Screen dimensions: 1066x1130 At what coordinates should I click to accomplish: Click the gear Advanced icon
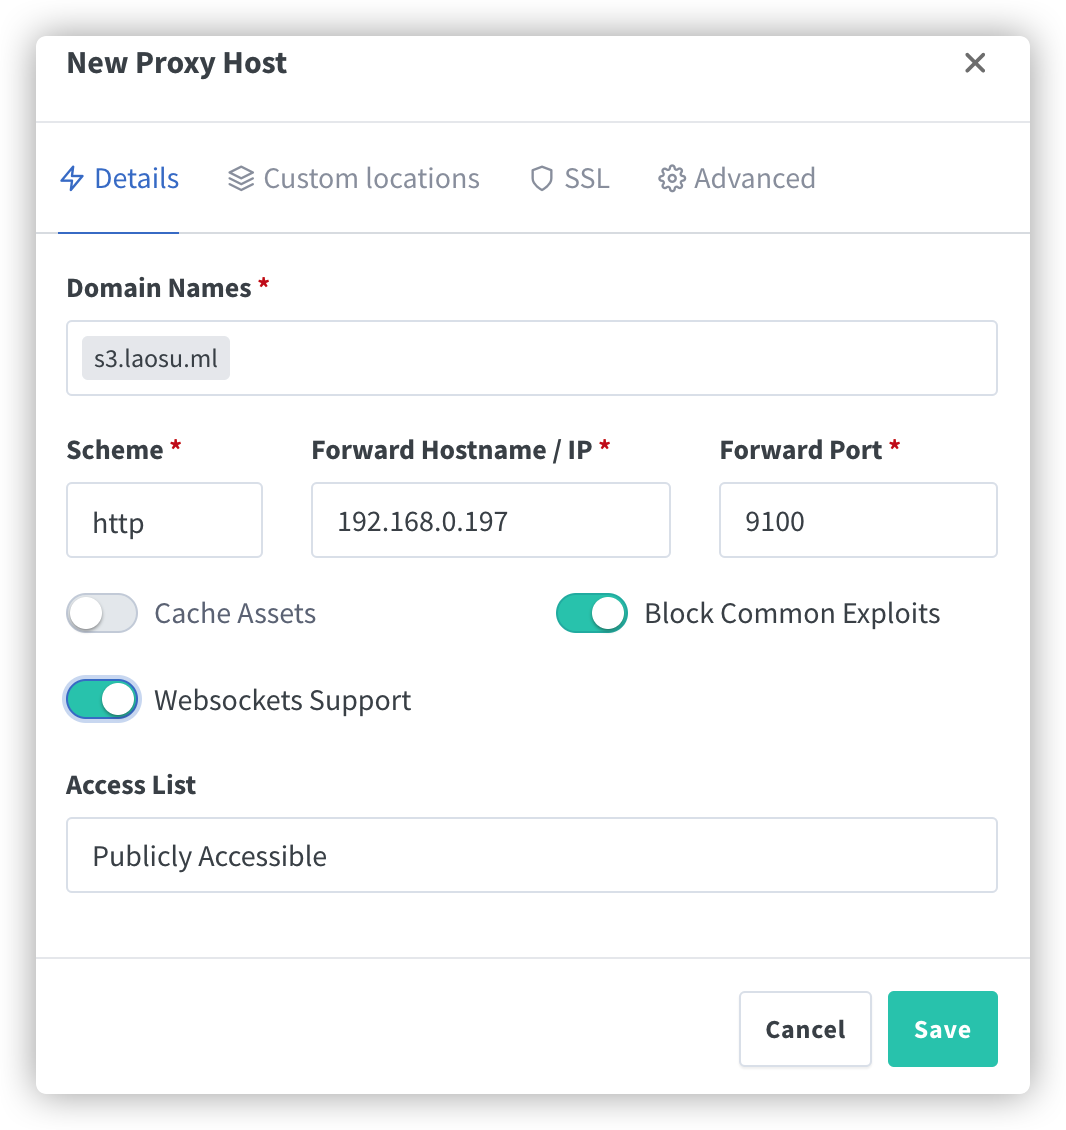click(672, 178)
